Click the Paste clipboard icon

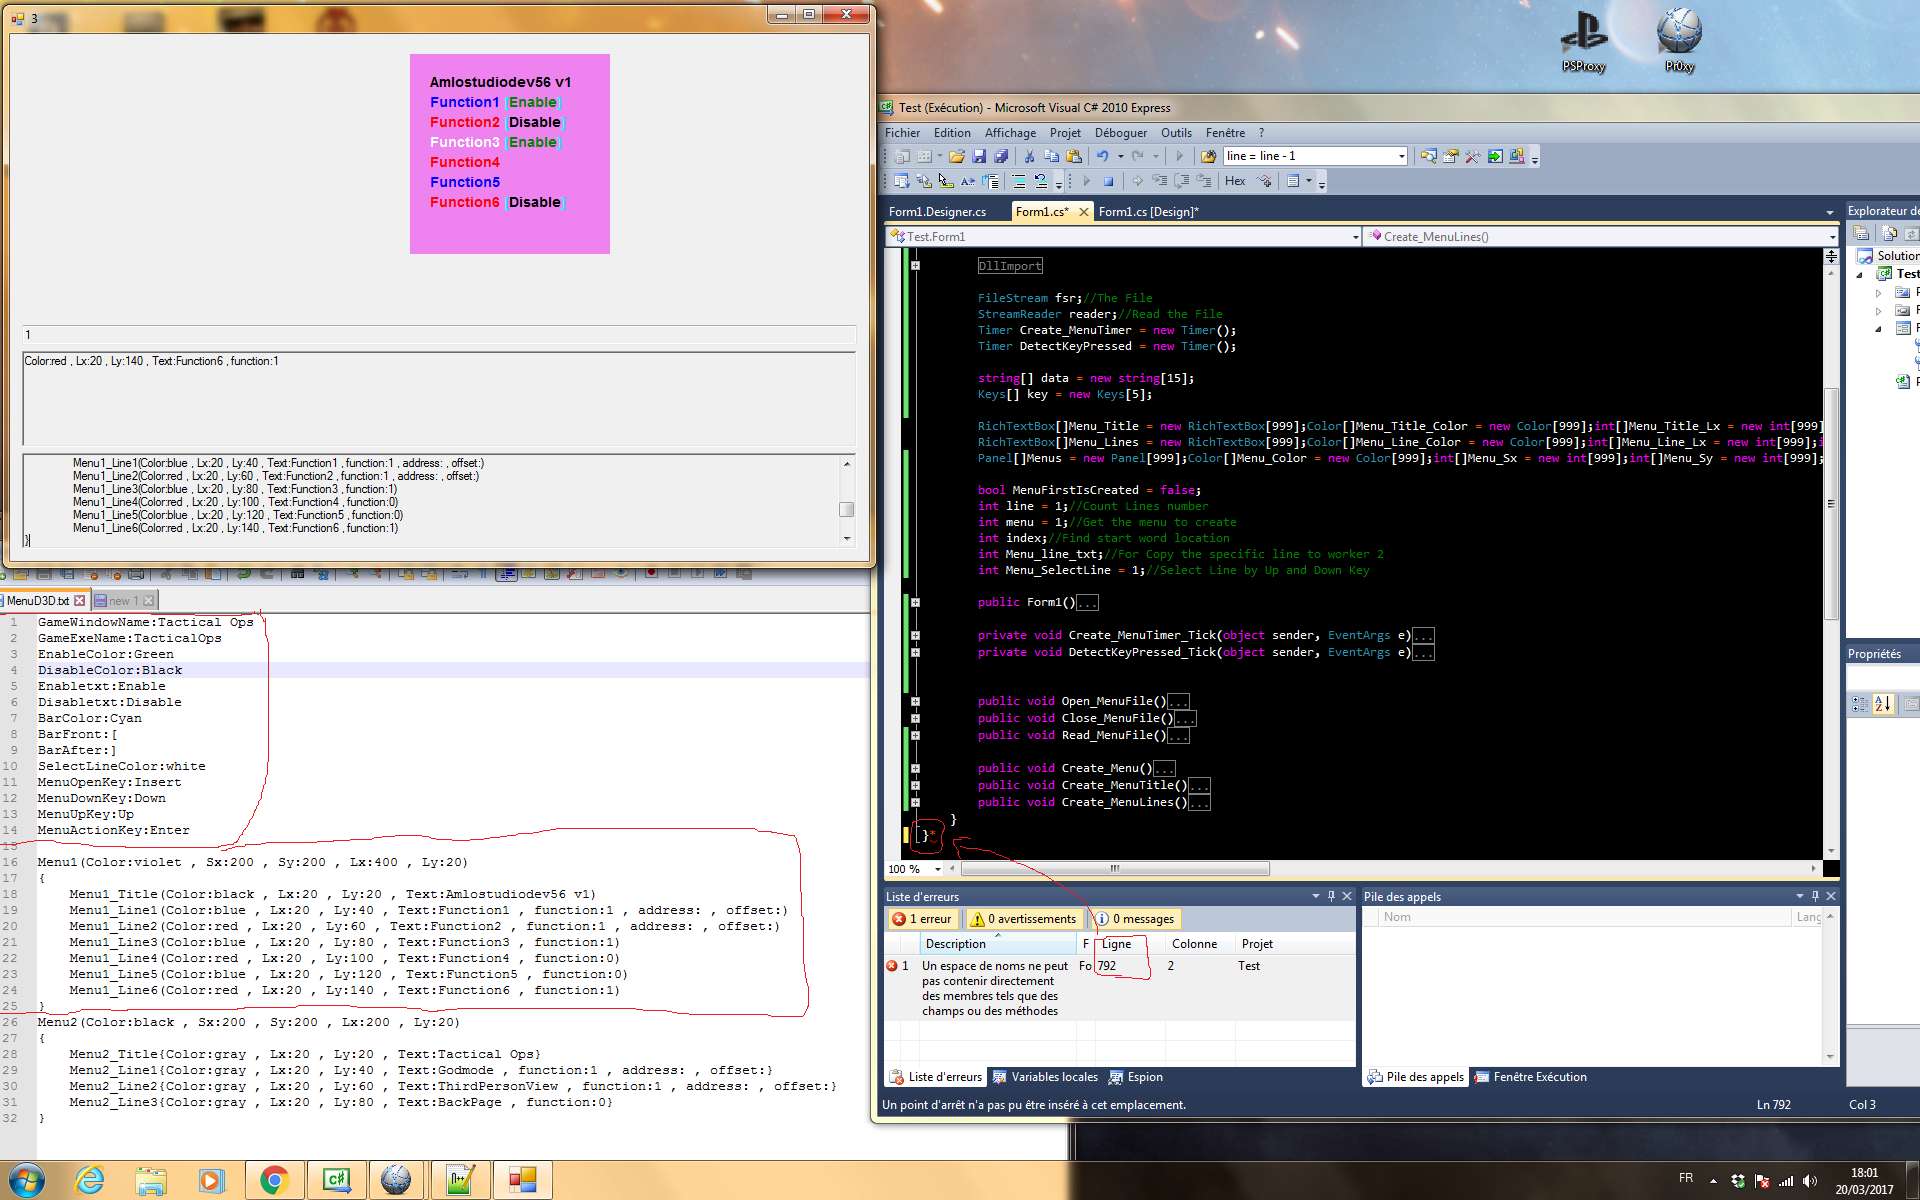(x=1074, y=156)
